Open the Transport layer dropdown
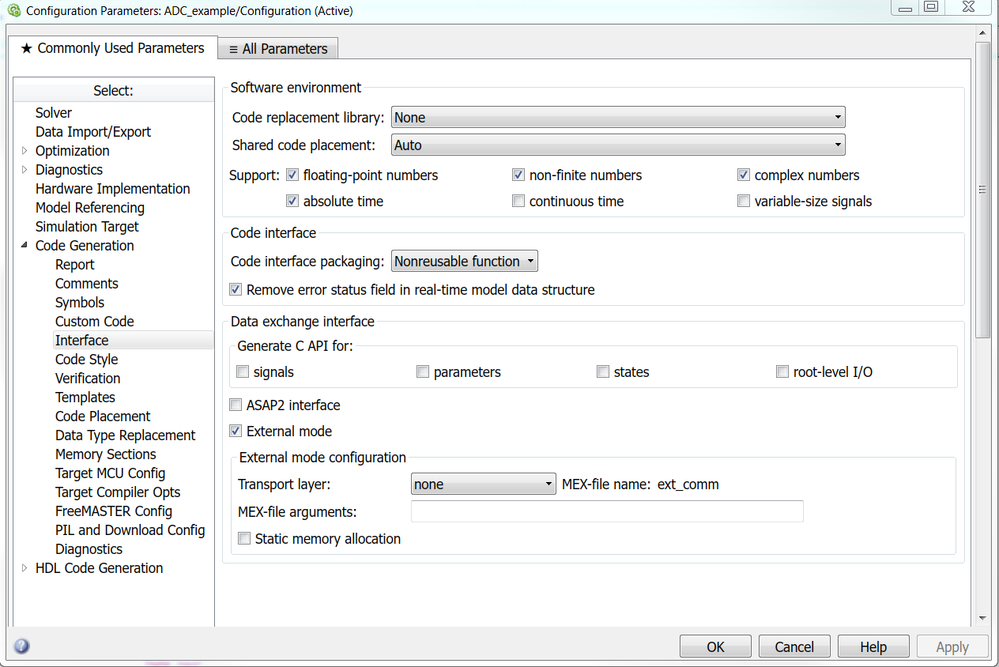 click(483, 484)
